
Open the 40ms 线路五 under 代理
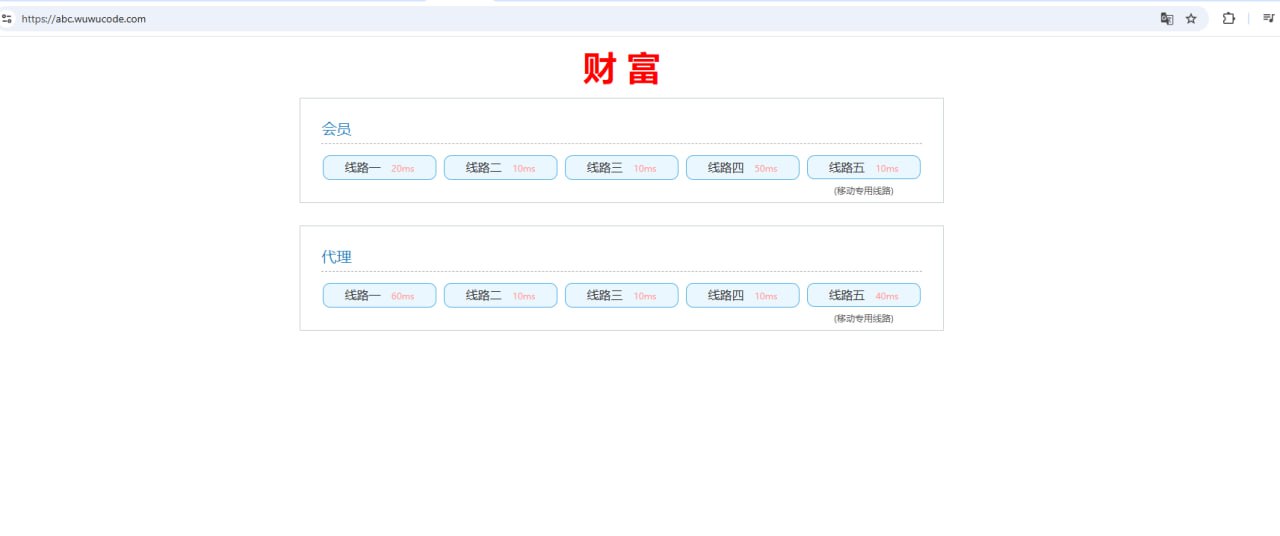(x=863, y=296)
